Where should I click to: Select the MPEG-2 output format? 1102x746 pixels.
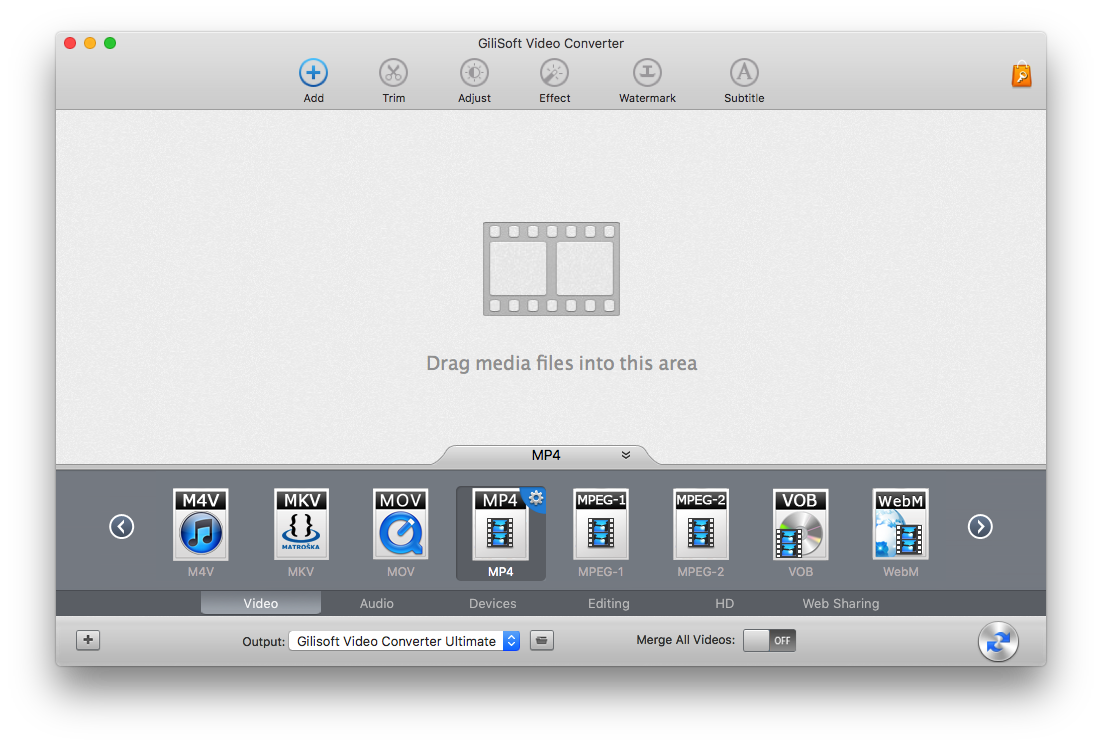[x=701, y=533]
